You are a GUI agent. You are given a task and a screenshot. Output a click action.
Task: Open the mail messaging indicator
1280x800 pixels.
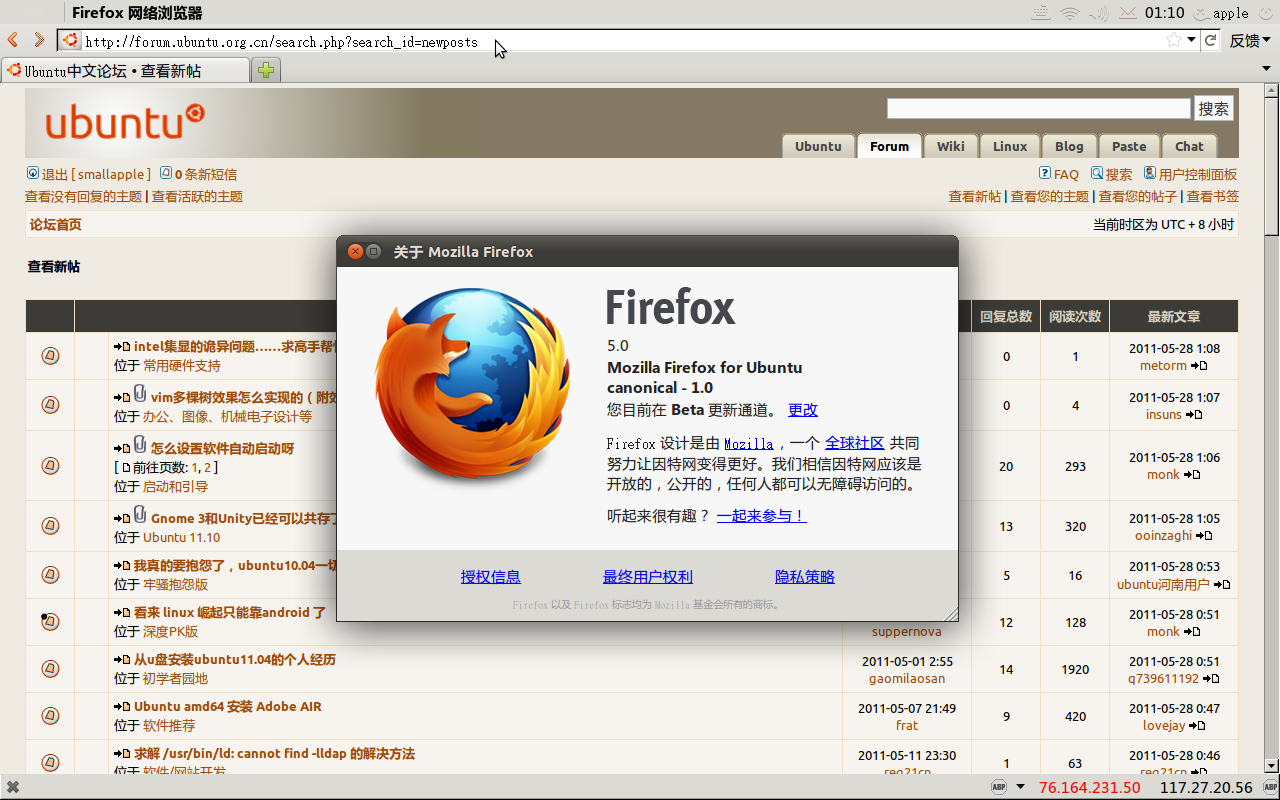(1128, 13)
